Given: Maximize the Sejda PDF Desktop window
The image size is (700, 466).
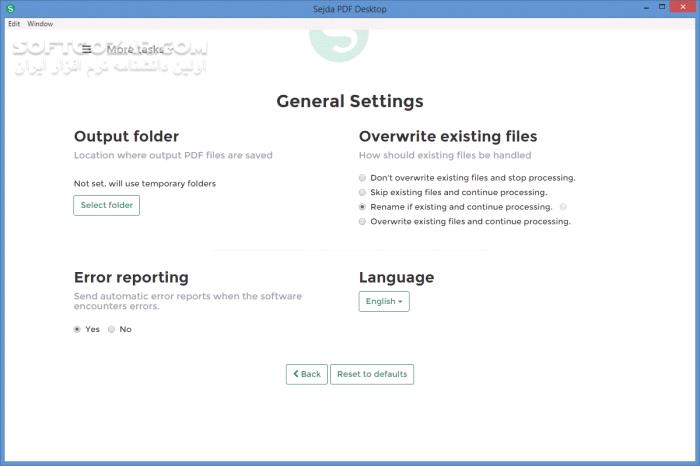Looking at the screenshot, I should click(x=662, y=7).
